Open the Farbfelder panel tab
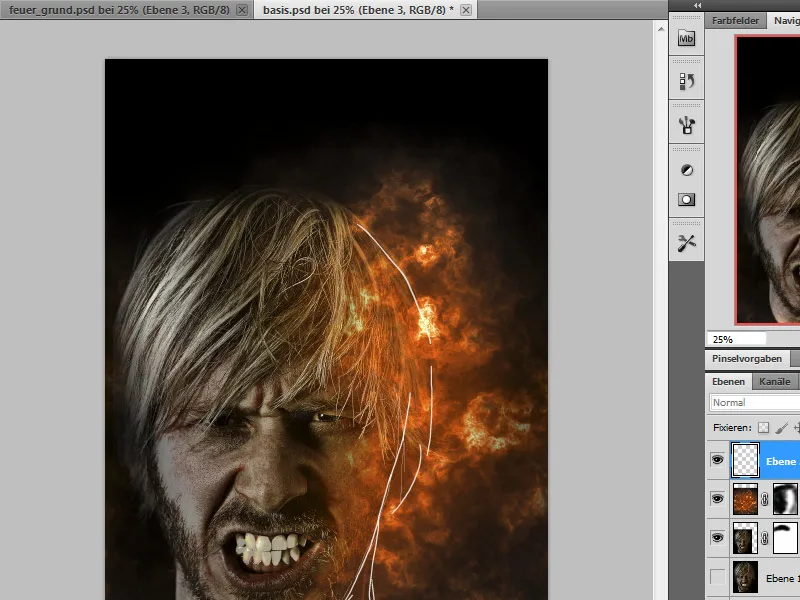The width and height of the screenshot is (800, 600). click(735, 21)
